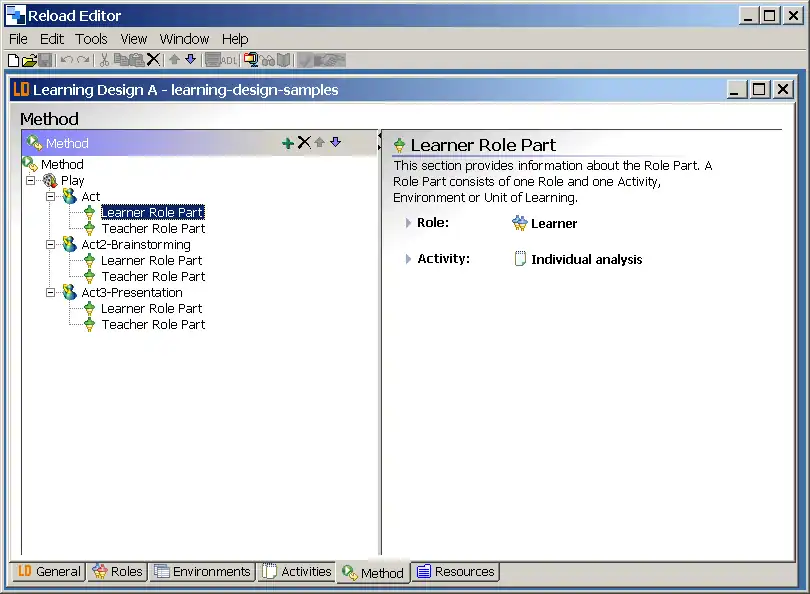The height and width of the screenshot is (594, 810).
Task: Expand the Activity section disclosure triangle
Action: (408, 259)
